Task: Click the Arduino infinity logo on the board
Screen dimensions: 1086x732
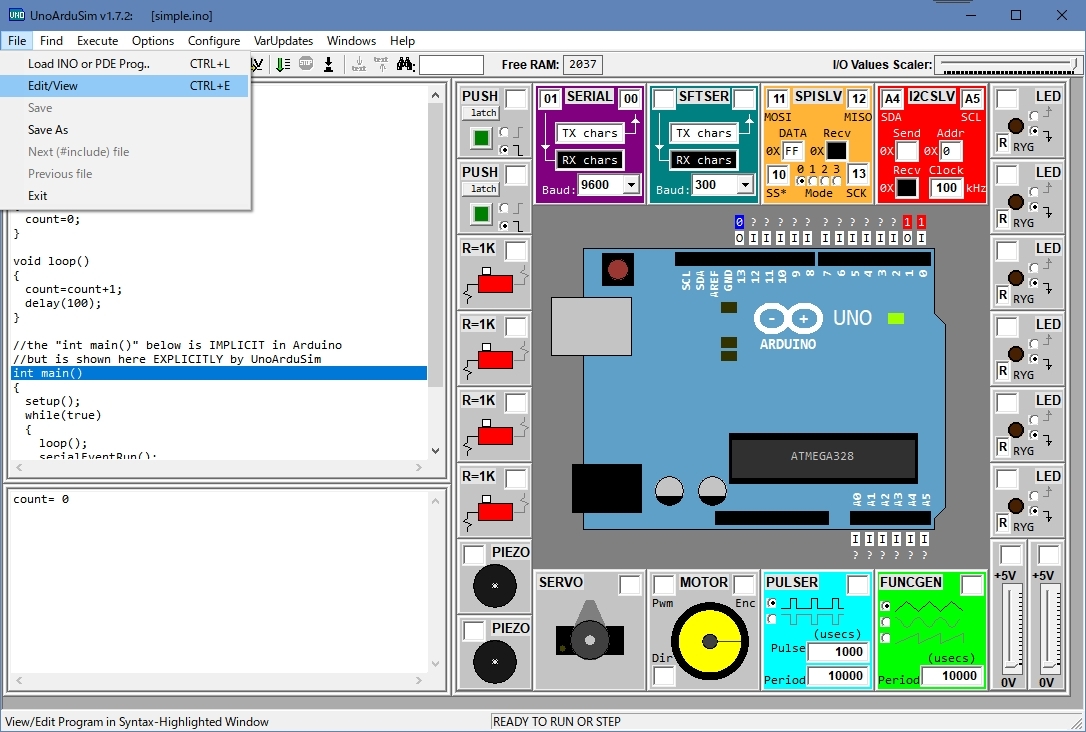Action: click(x=787, y=319)
